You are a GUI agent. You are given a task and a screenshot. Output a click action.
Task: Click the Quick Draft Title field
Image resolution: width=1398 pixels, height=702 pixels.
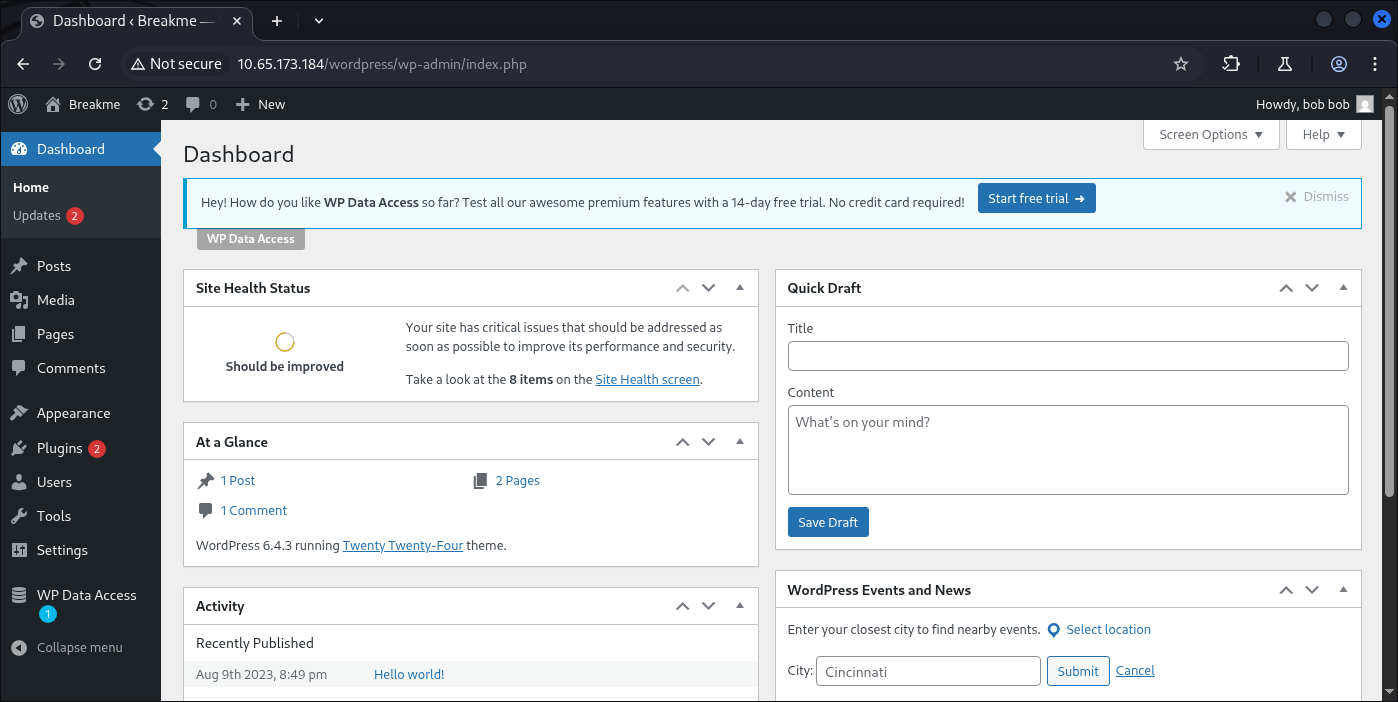coord(1068,356)
